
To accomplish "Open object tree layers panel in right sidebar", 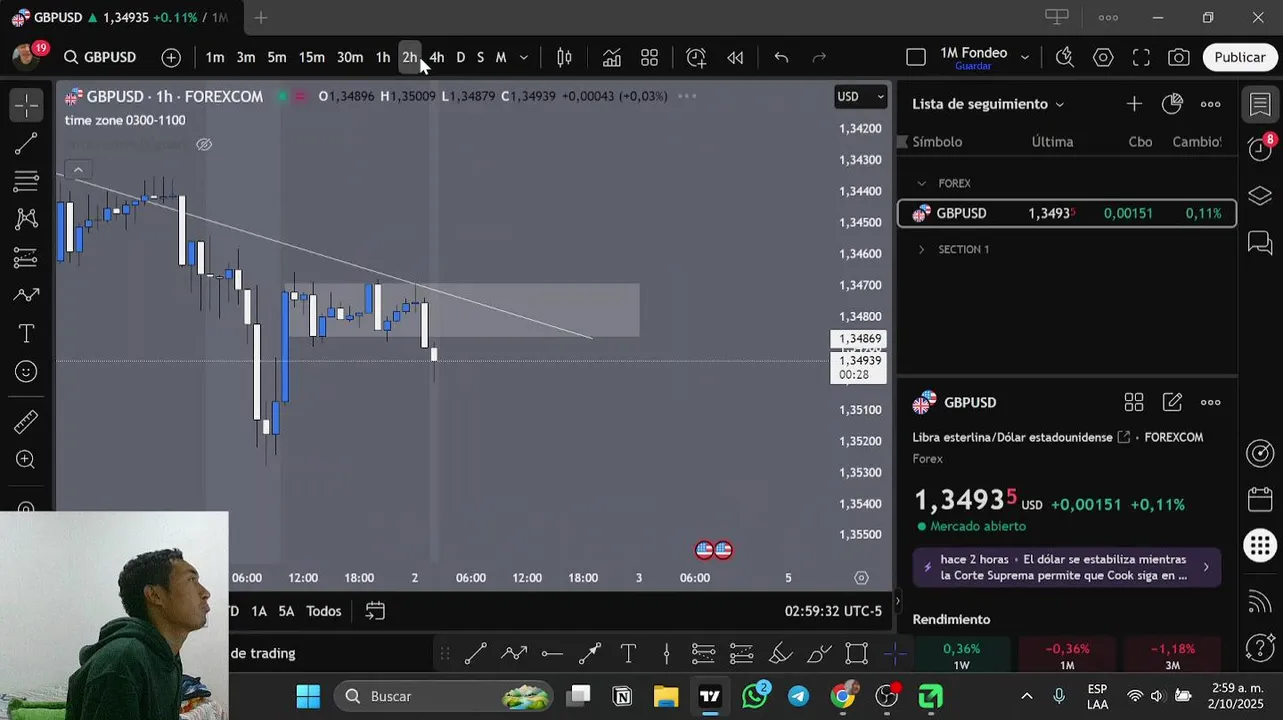I will tap(1260, 195).
